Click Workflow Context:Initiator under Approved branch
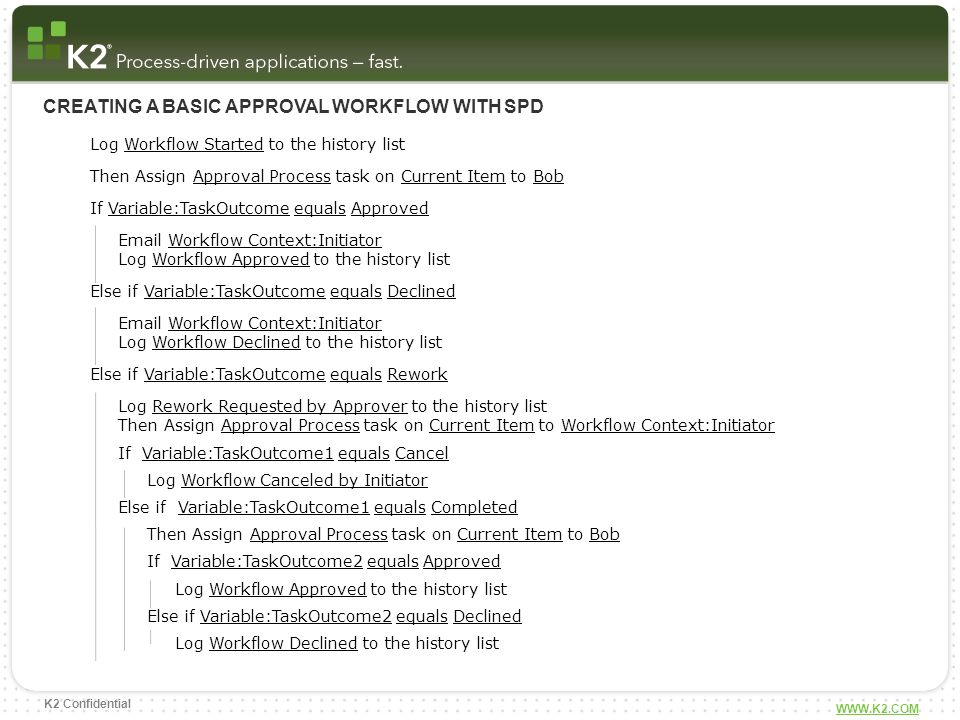Screen dimensions: 960x720 tap(275, 240)
